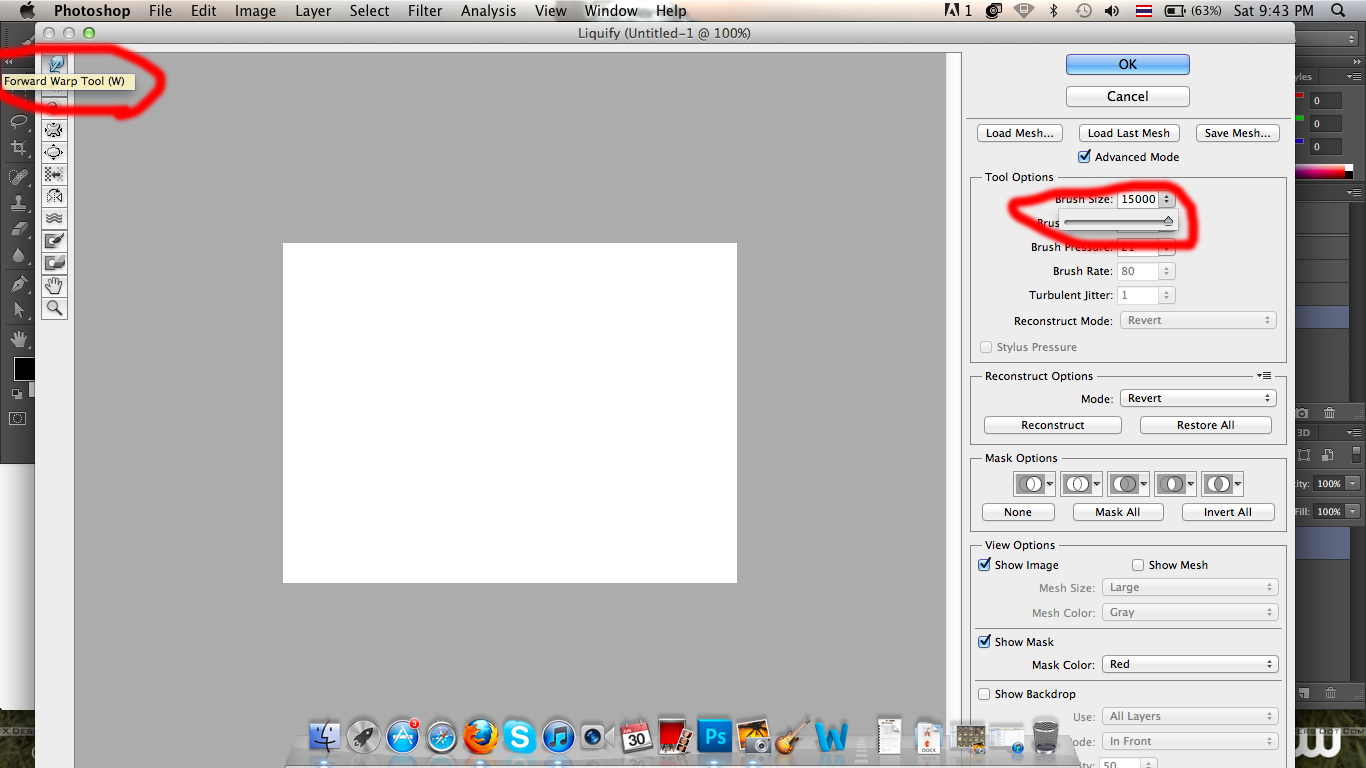Open Mesh Color dropdown
The width and height of the screenshot is (1366, 768).
[x=1189, y=612]
